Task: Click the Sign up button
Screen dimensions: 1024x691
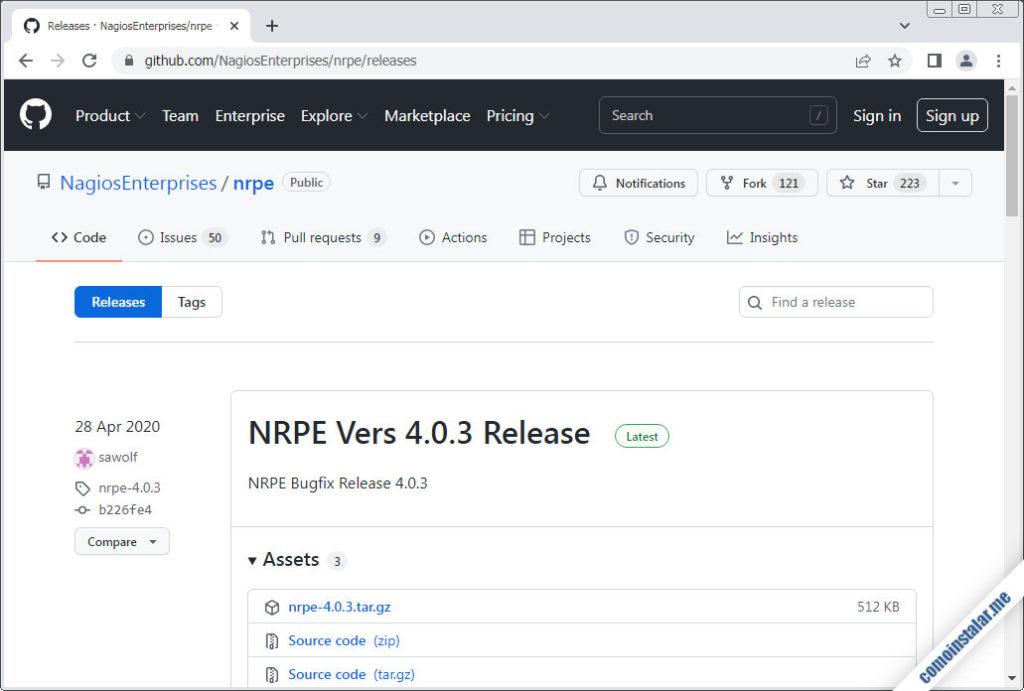Action: (x=952, y=115)
